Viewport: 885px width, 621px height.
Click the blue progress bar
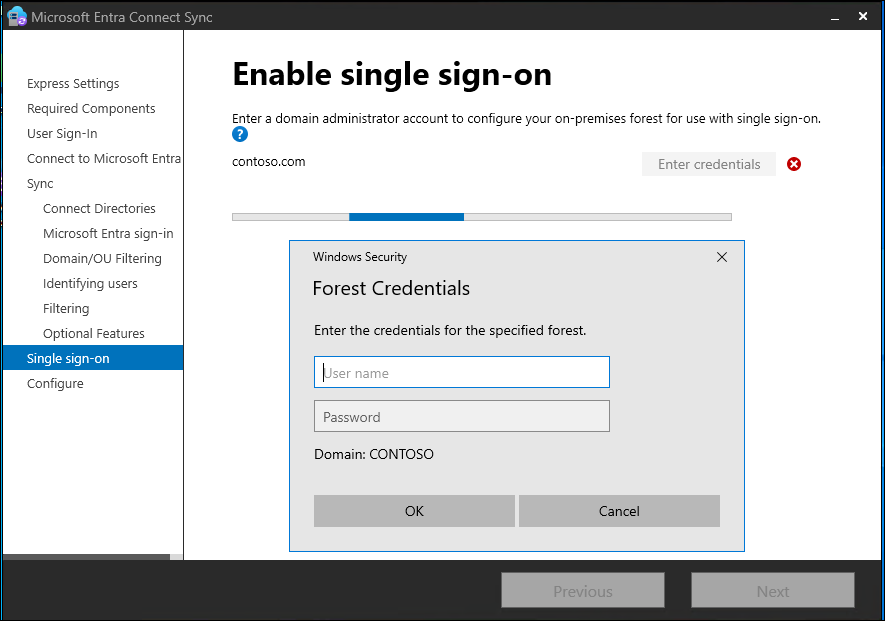pos(406,217)
